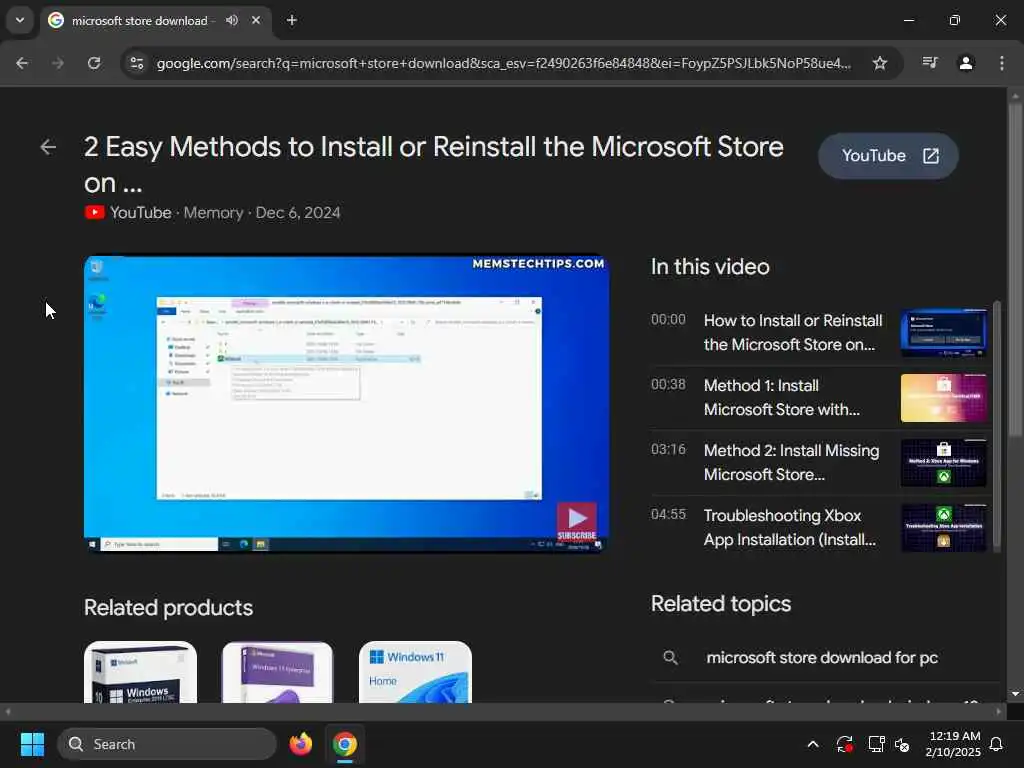Click the magnifier icon next to related topic
Image resolution: width=1024 pixels, height=768 pixels.
pos(670,658)
